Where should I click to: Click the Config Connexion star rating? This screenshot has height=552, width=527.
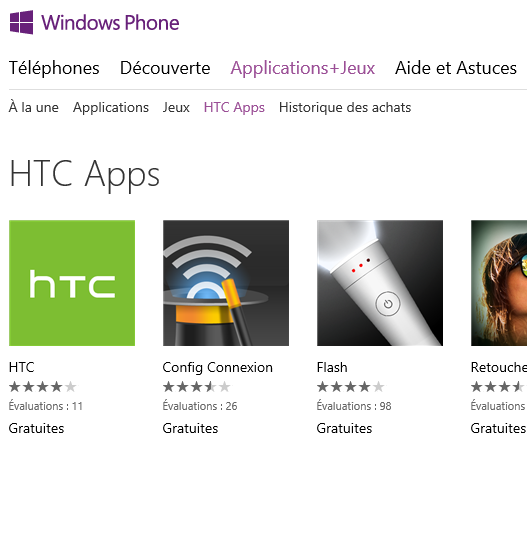click(x=197, y=387)
